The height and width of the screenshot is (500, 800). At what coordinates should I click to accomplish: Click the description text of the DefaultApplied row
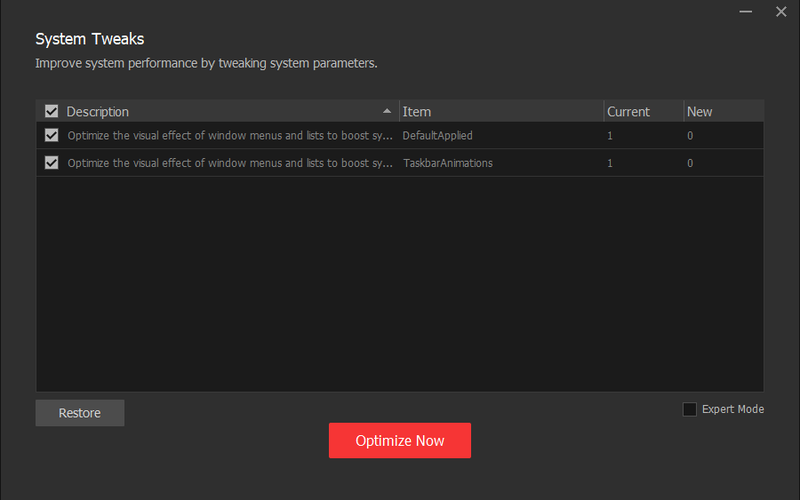tap(230, 135)
